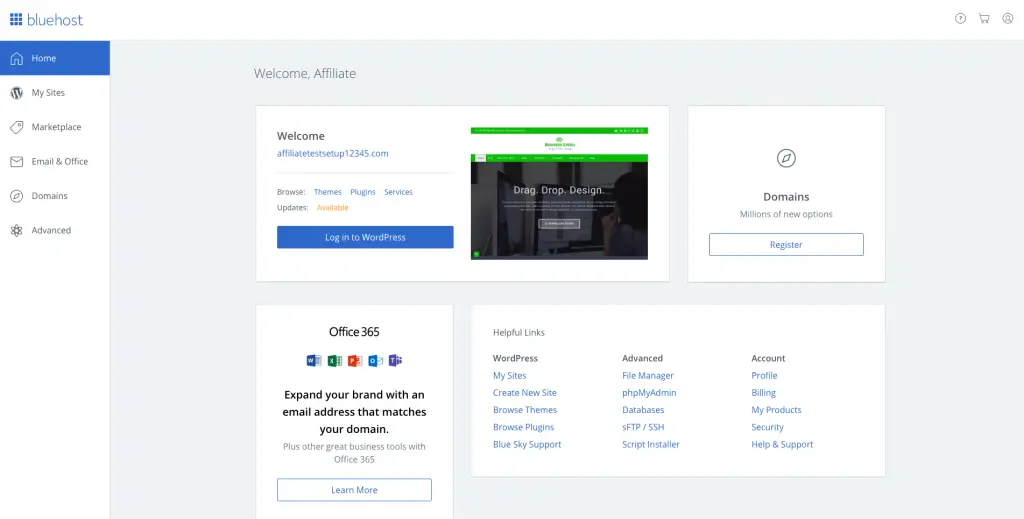Viewport: 1024px width, 519px height.
Task: Click the Teams icon under Office 365
Action: coord(396,360)
